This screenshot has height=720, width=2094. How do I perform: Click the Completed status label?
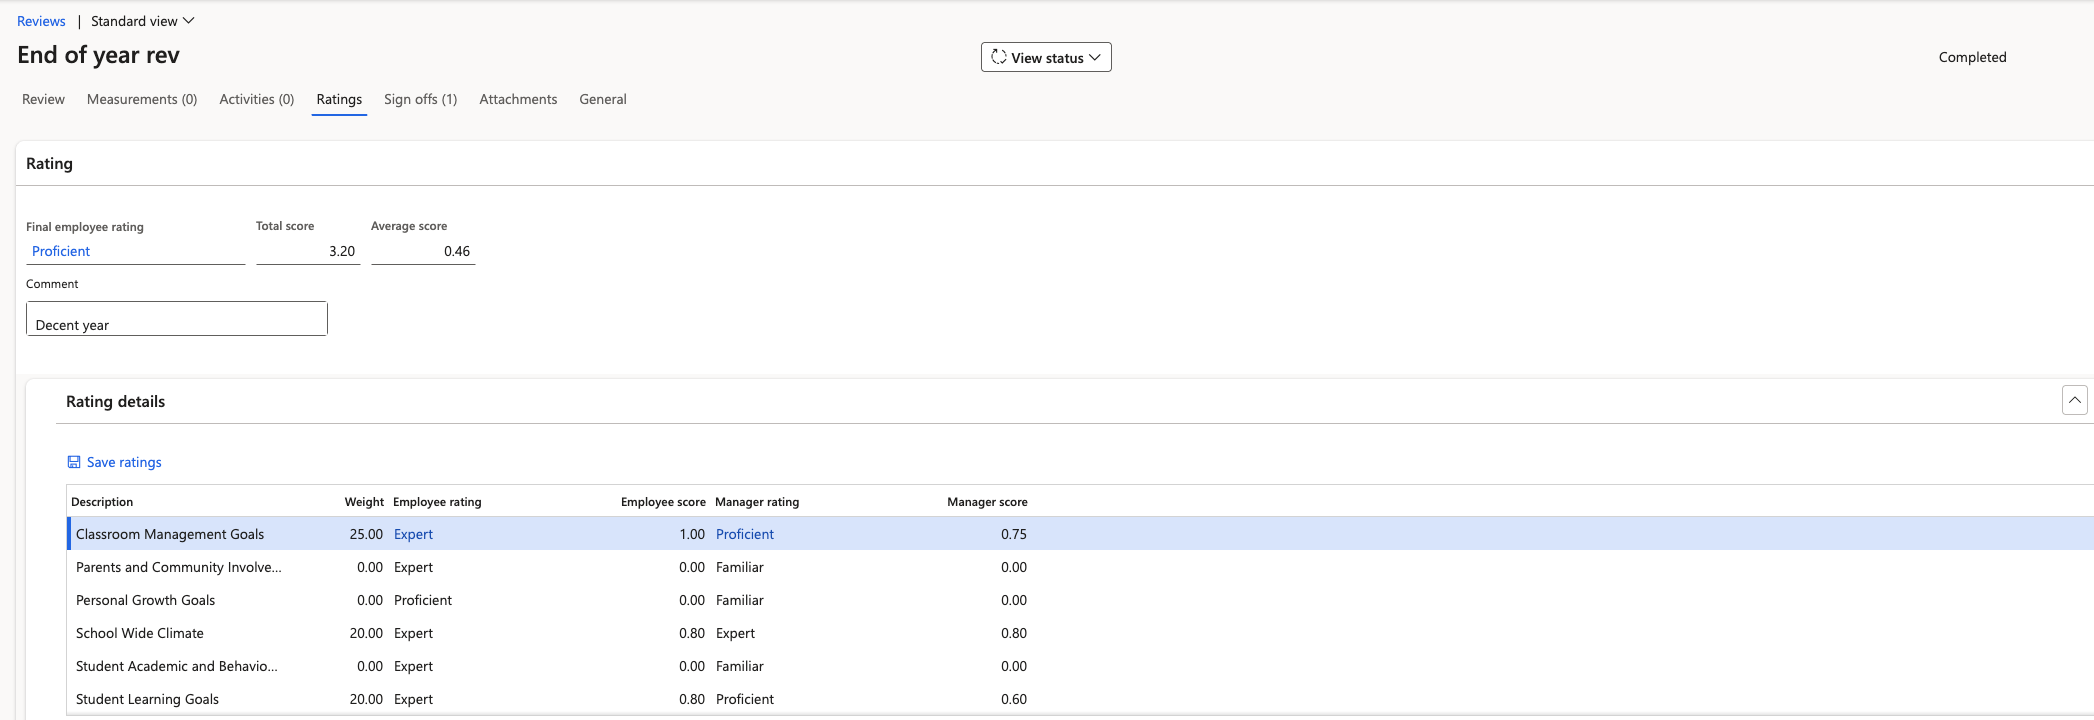tap(1972, 57)
